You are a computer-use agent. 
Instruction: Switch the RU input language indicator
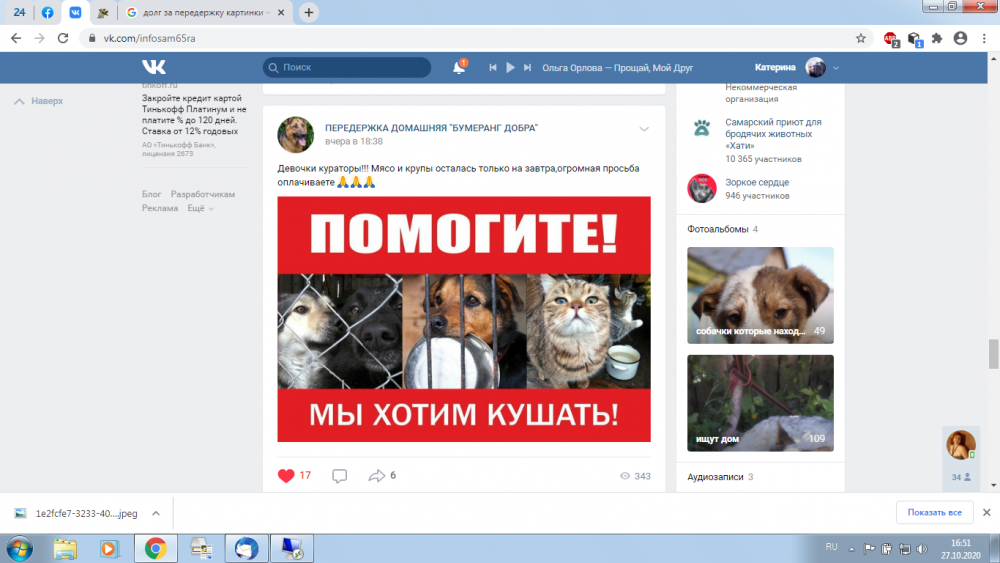click(831, 547)
